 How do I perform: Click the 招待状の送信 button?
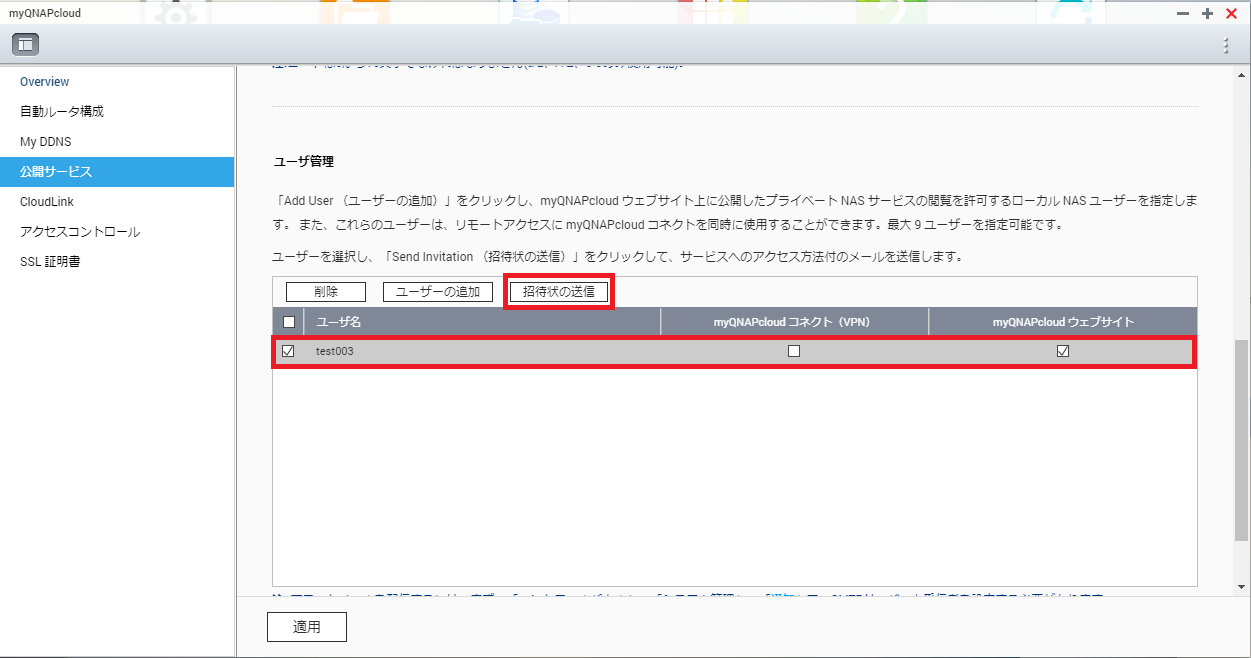[x=559, y=292]
